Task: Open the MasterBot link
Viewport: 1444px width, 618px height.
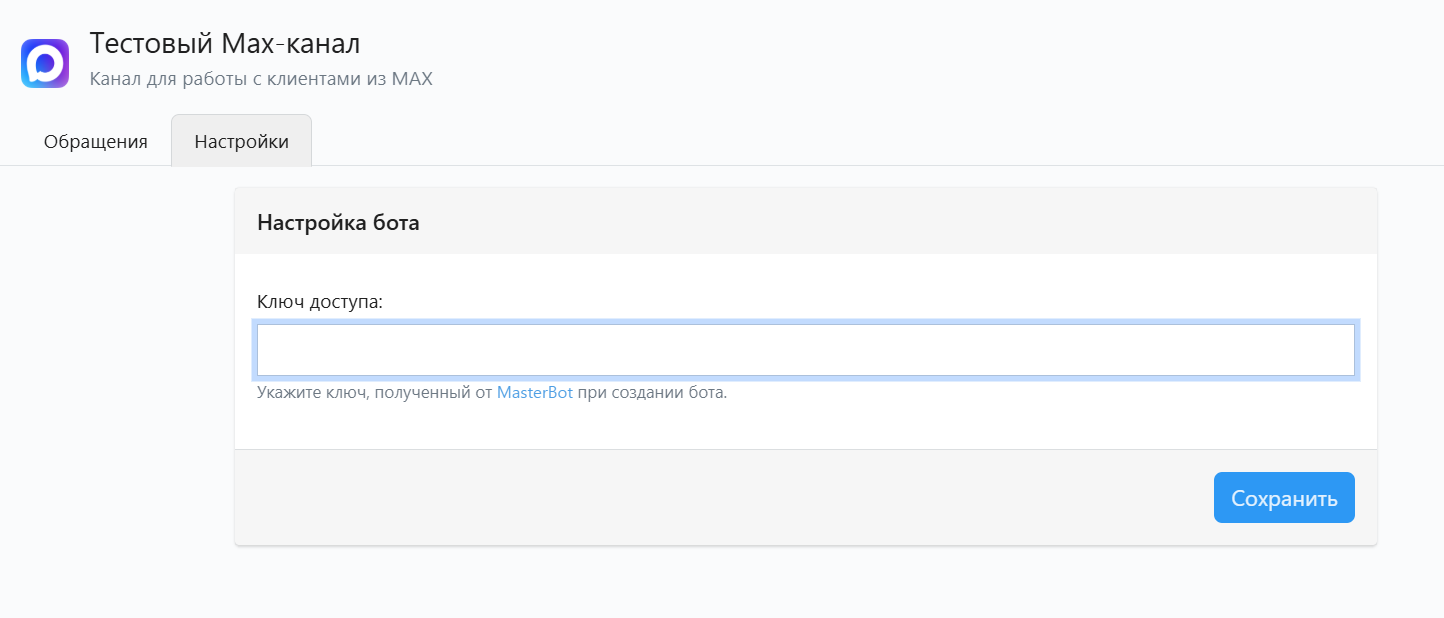Action: point(535,392)
